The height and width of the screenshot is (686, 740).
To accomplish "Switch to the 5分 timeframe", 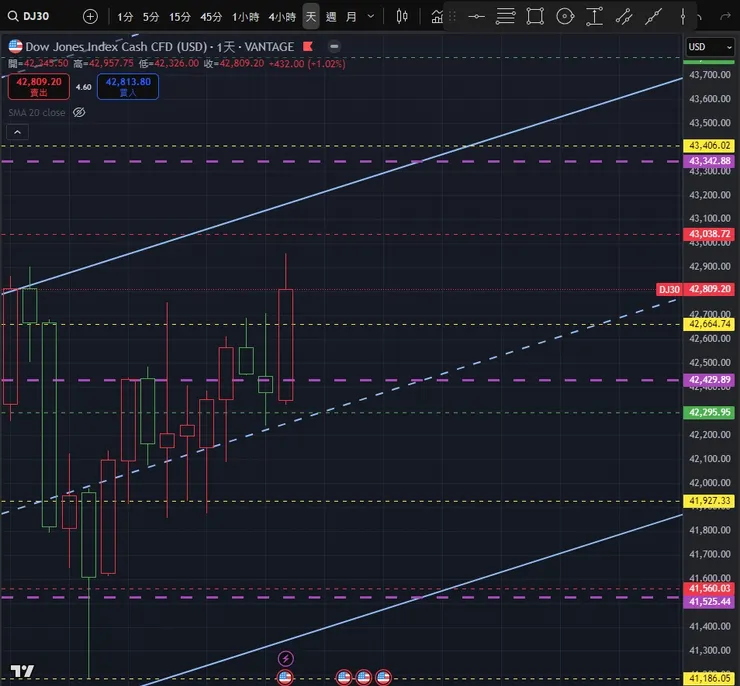I will 151,17.
